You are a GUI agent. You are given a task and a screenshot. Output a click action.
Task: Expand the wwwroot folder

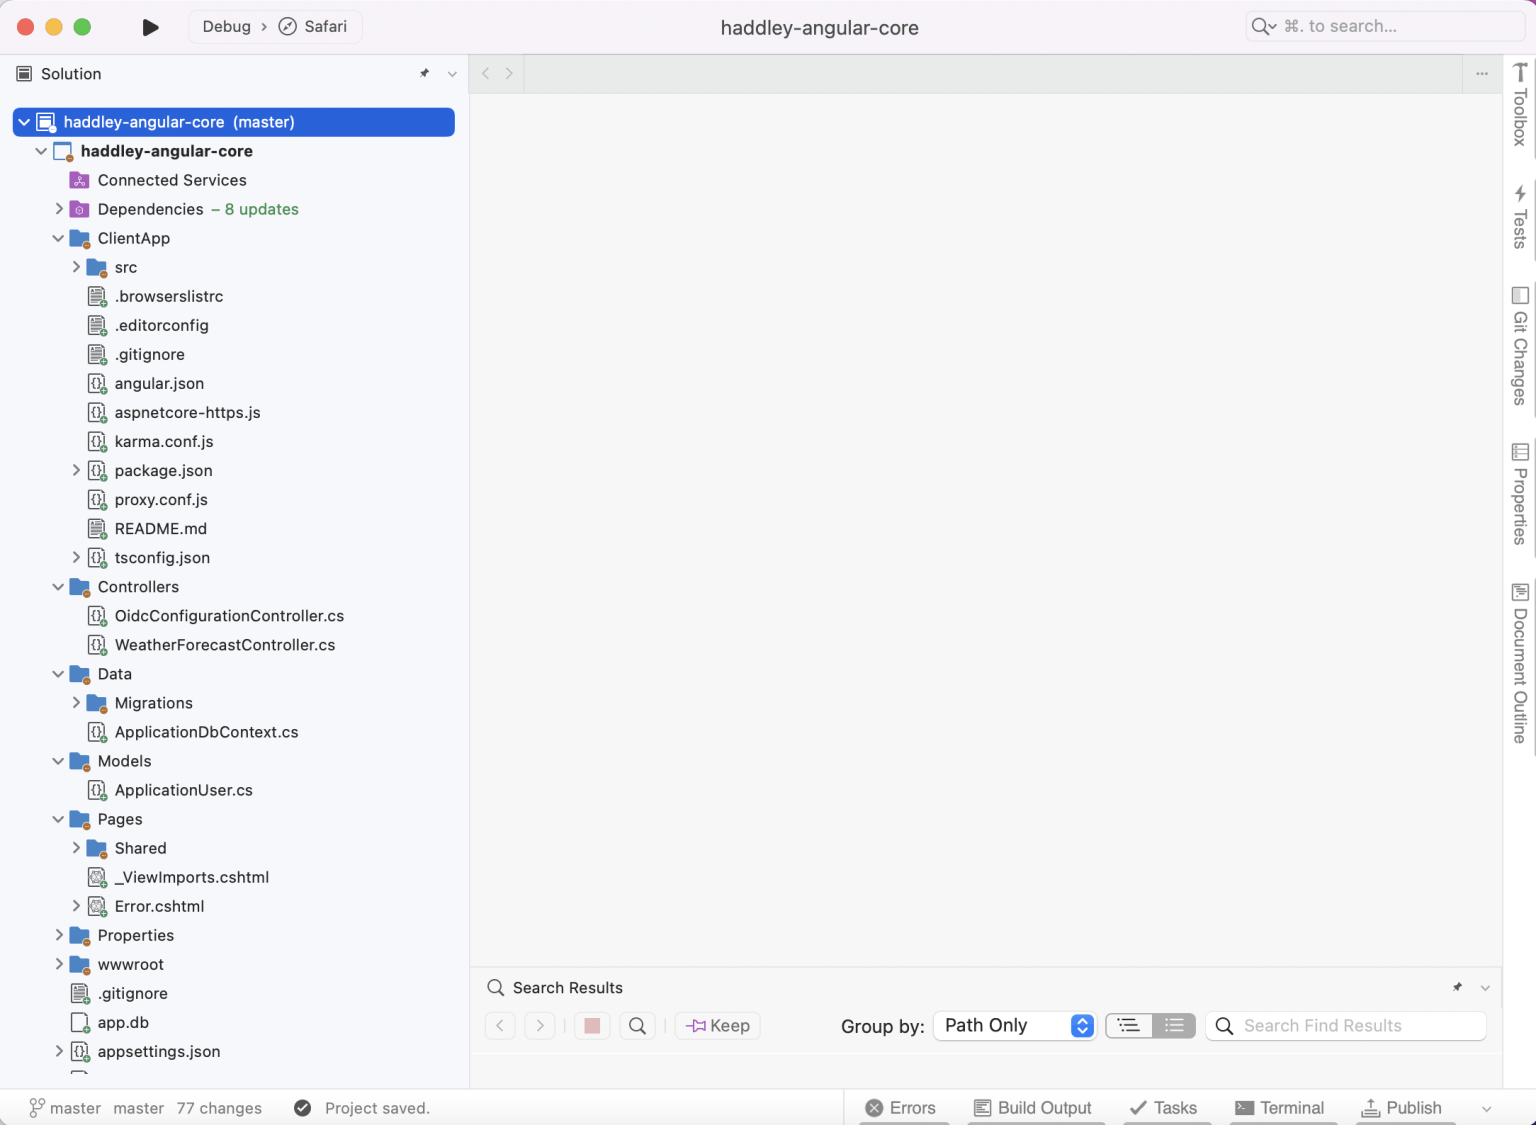pos(59,964)
